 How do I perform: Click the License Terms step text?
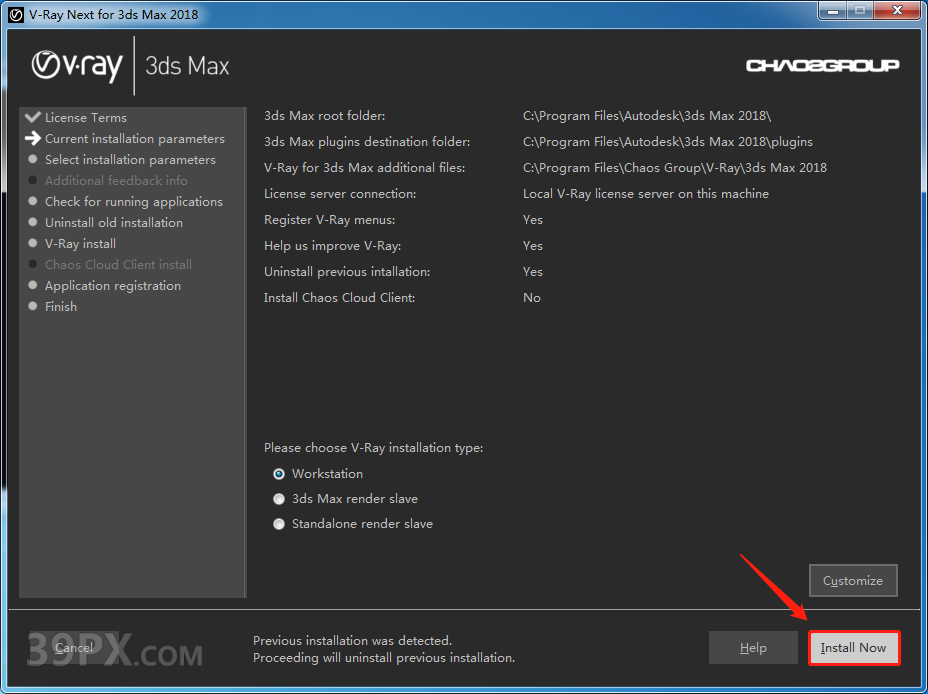coord(86,118)
